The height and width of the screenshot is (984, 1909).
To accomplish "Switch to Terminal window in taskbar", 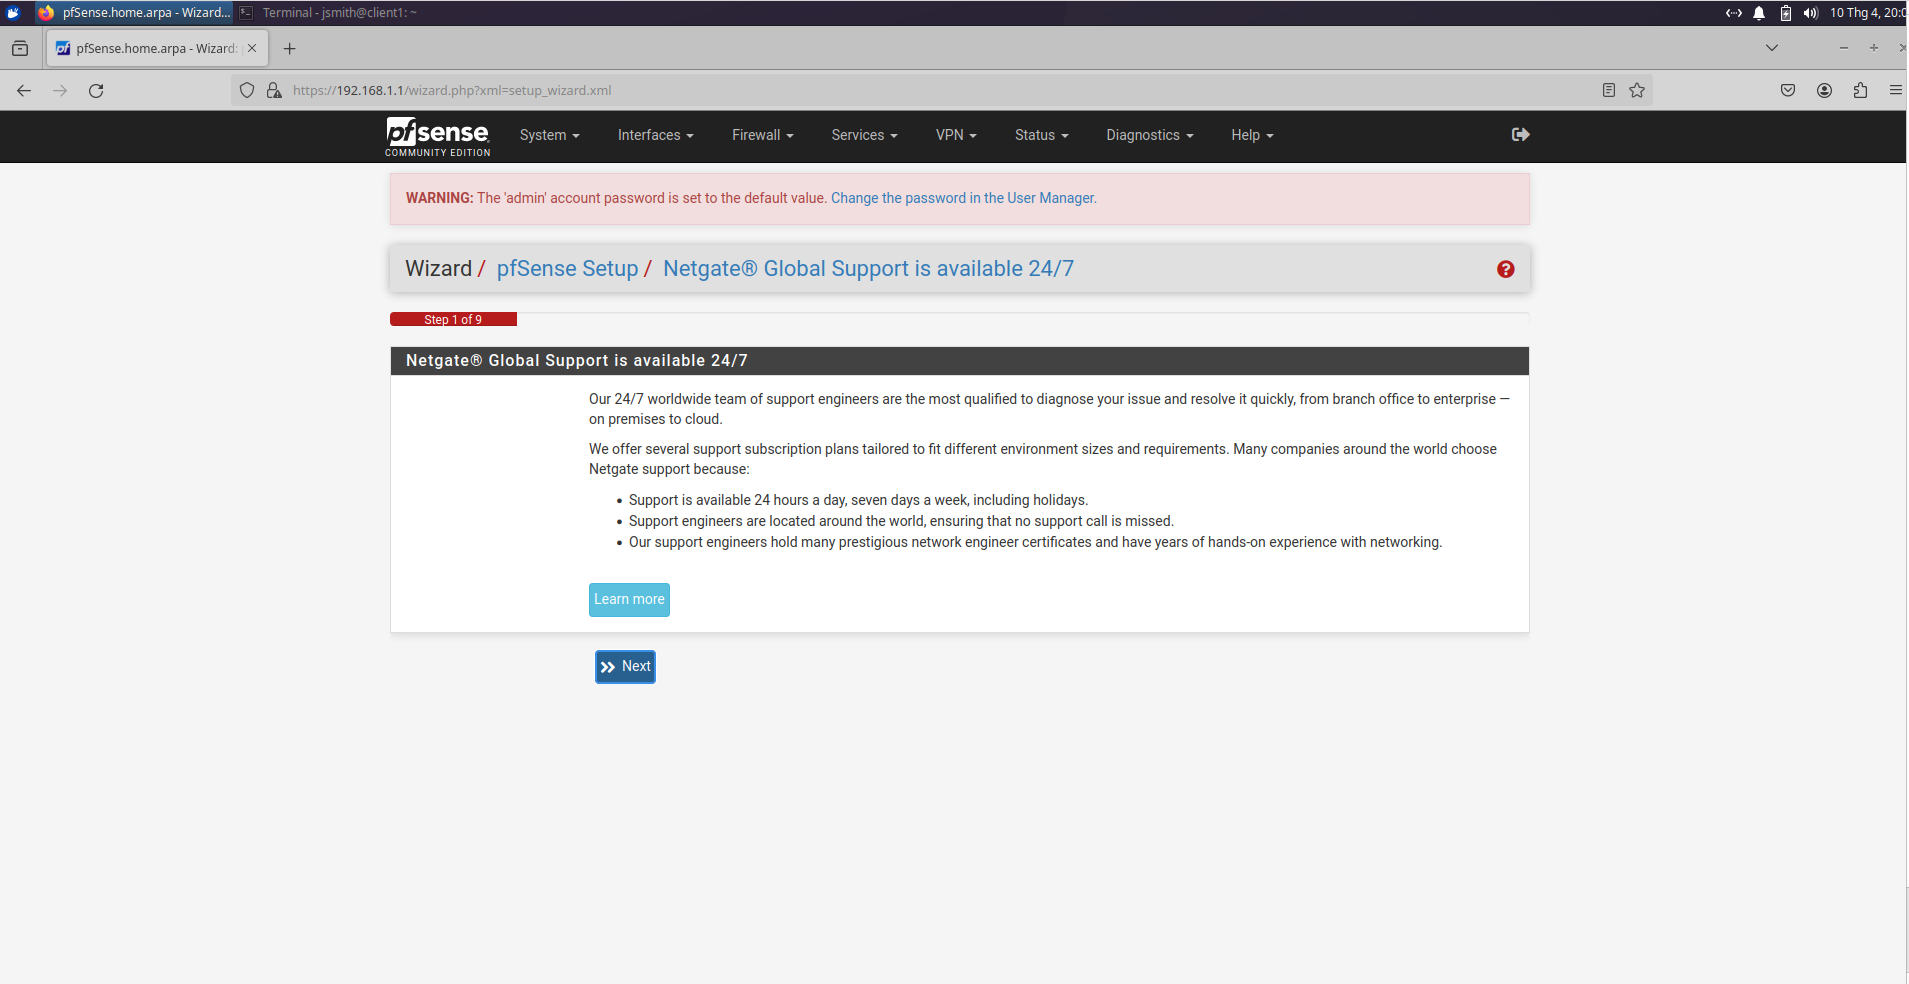I will (x=328, y=13).
